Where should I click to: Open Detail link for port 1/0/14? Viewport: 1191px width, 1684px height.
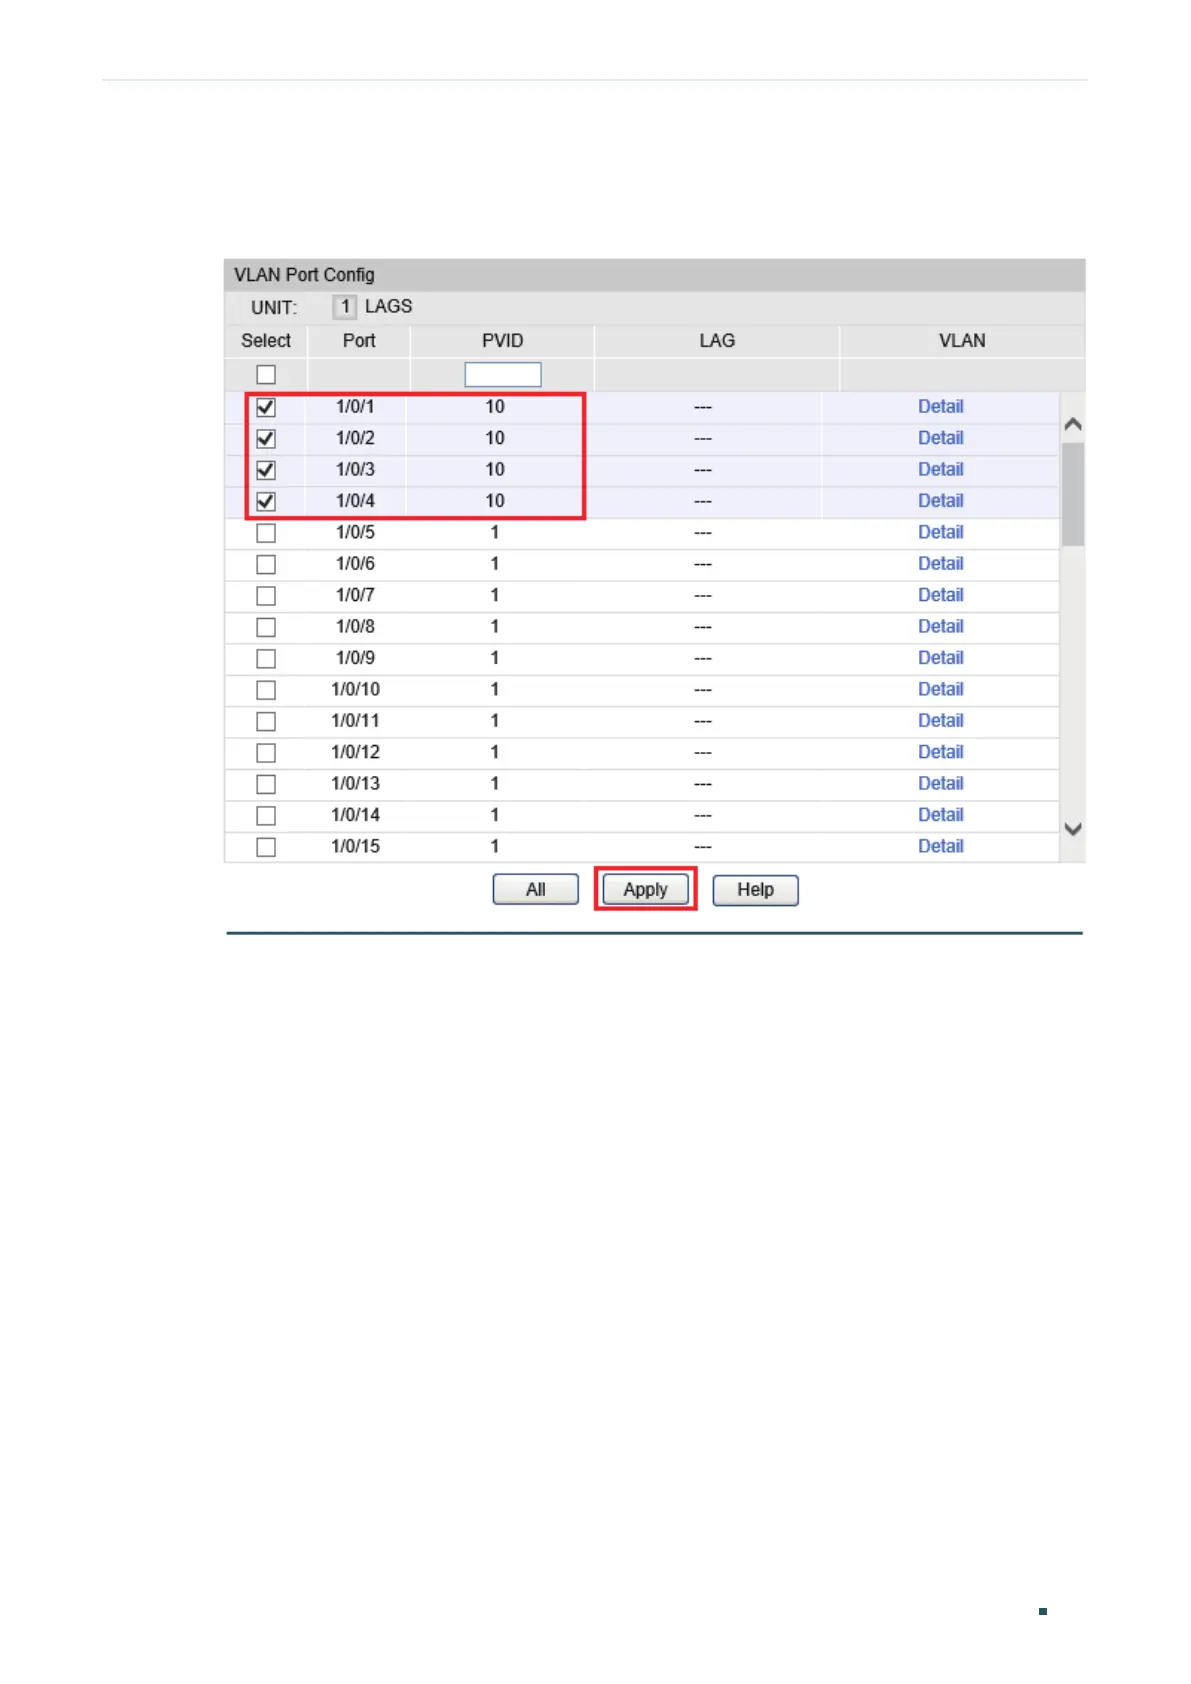pos(941,815)
